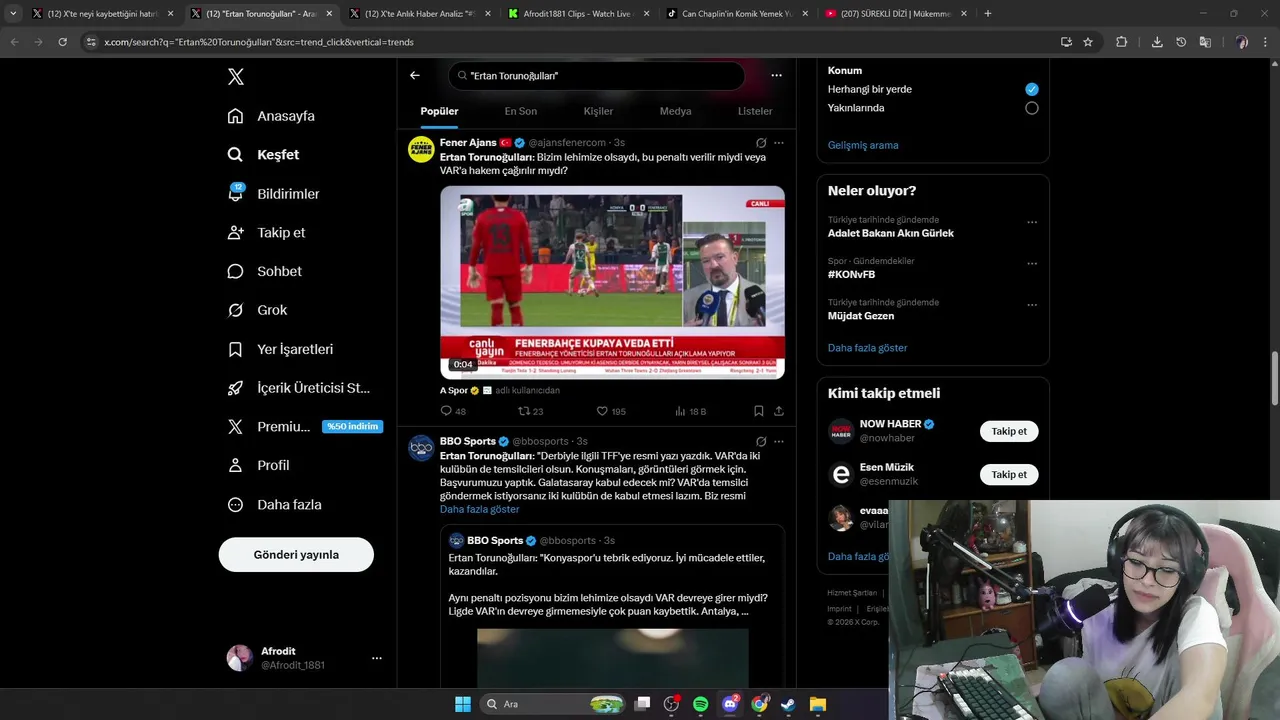The image size is (1280, 720).
Task: Open Chrome downloads
Action: coord(1157,42)
